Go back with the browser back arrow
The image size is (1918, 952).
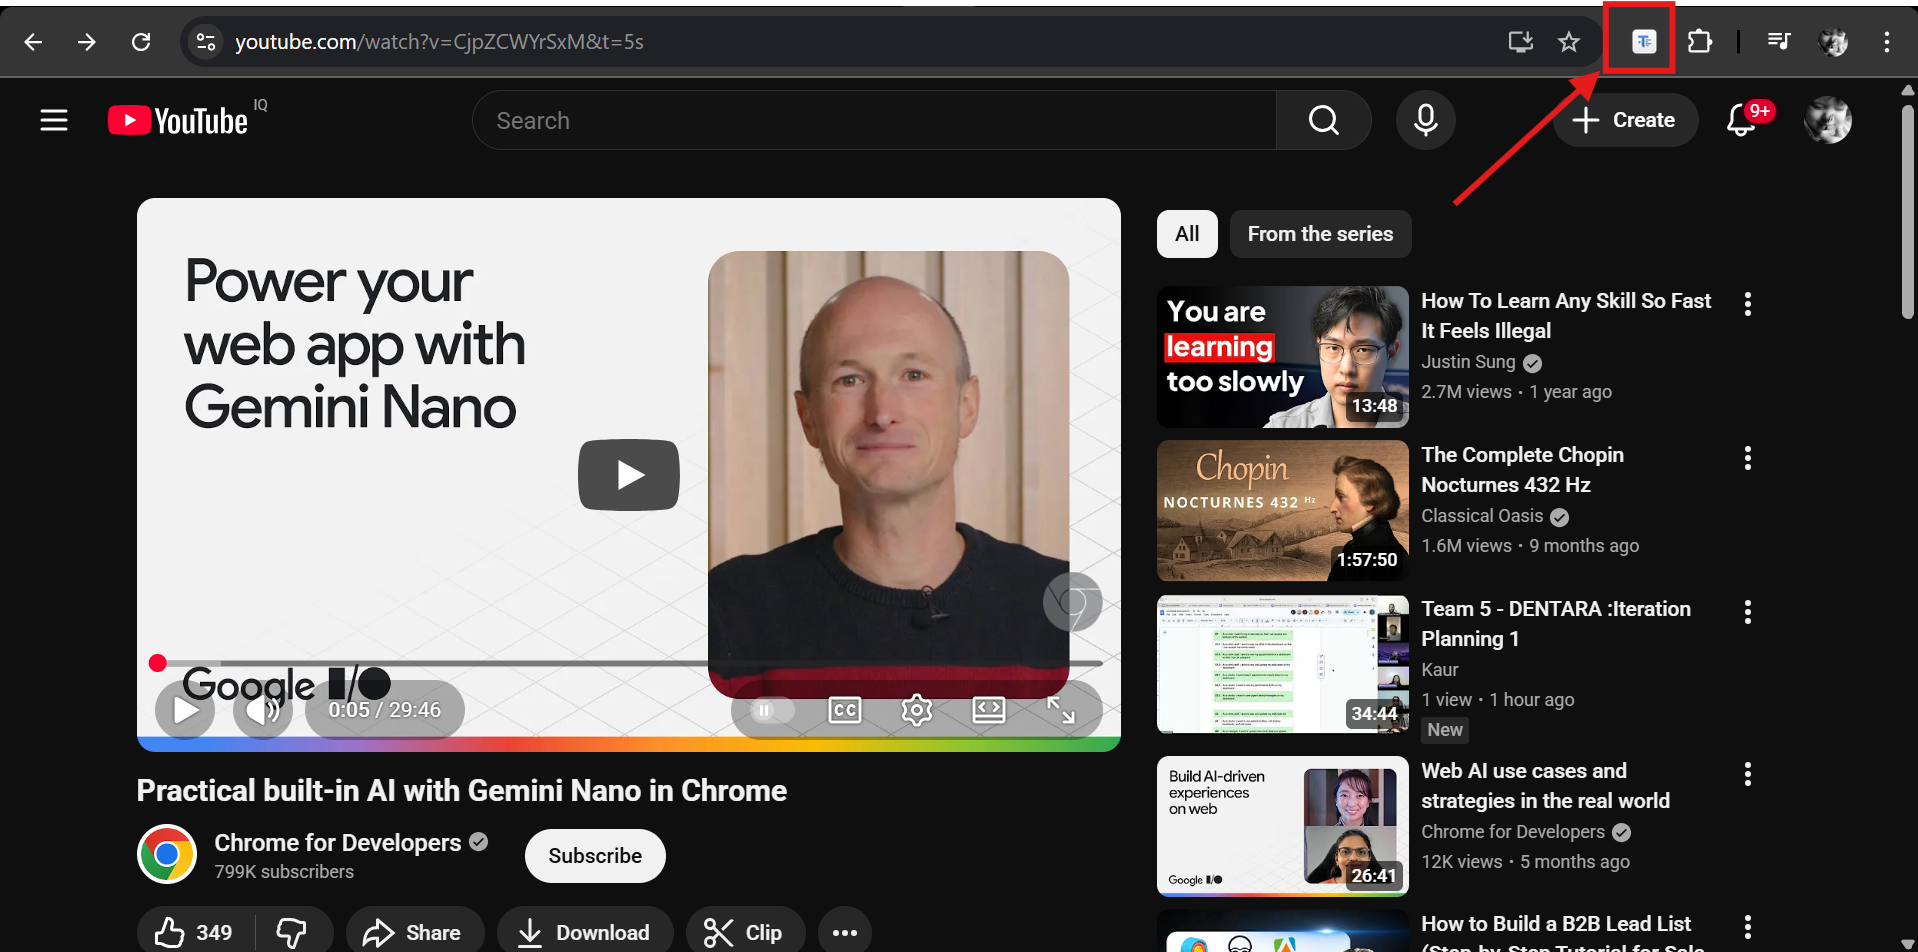(x=33, y=42)
